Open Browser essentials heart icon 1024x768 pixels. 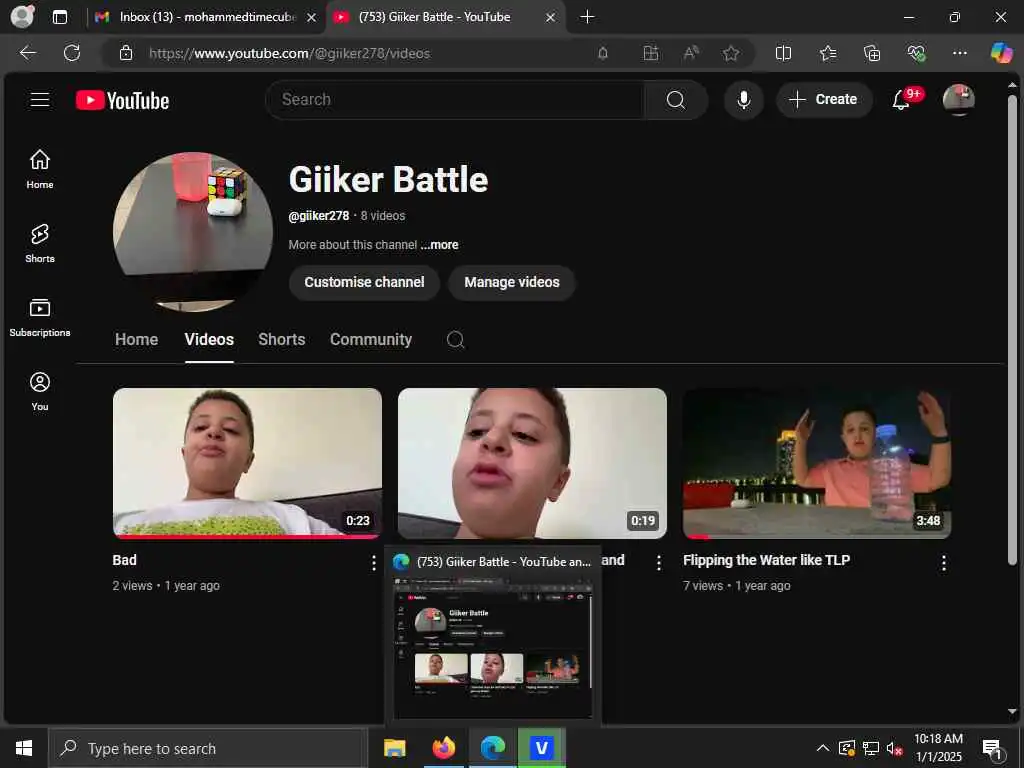[916, 53]
